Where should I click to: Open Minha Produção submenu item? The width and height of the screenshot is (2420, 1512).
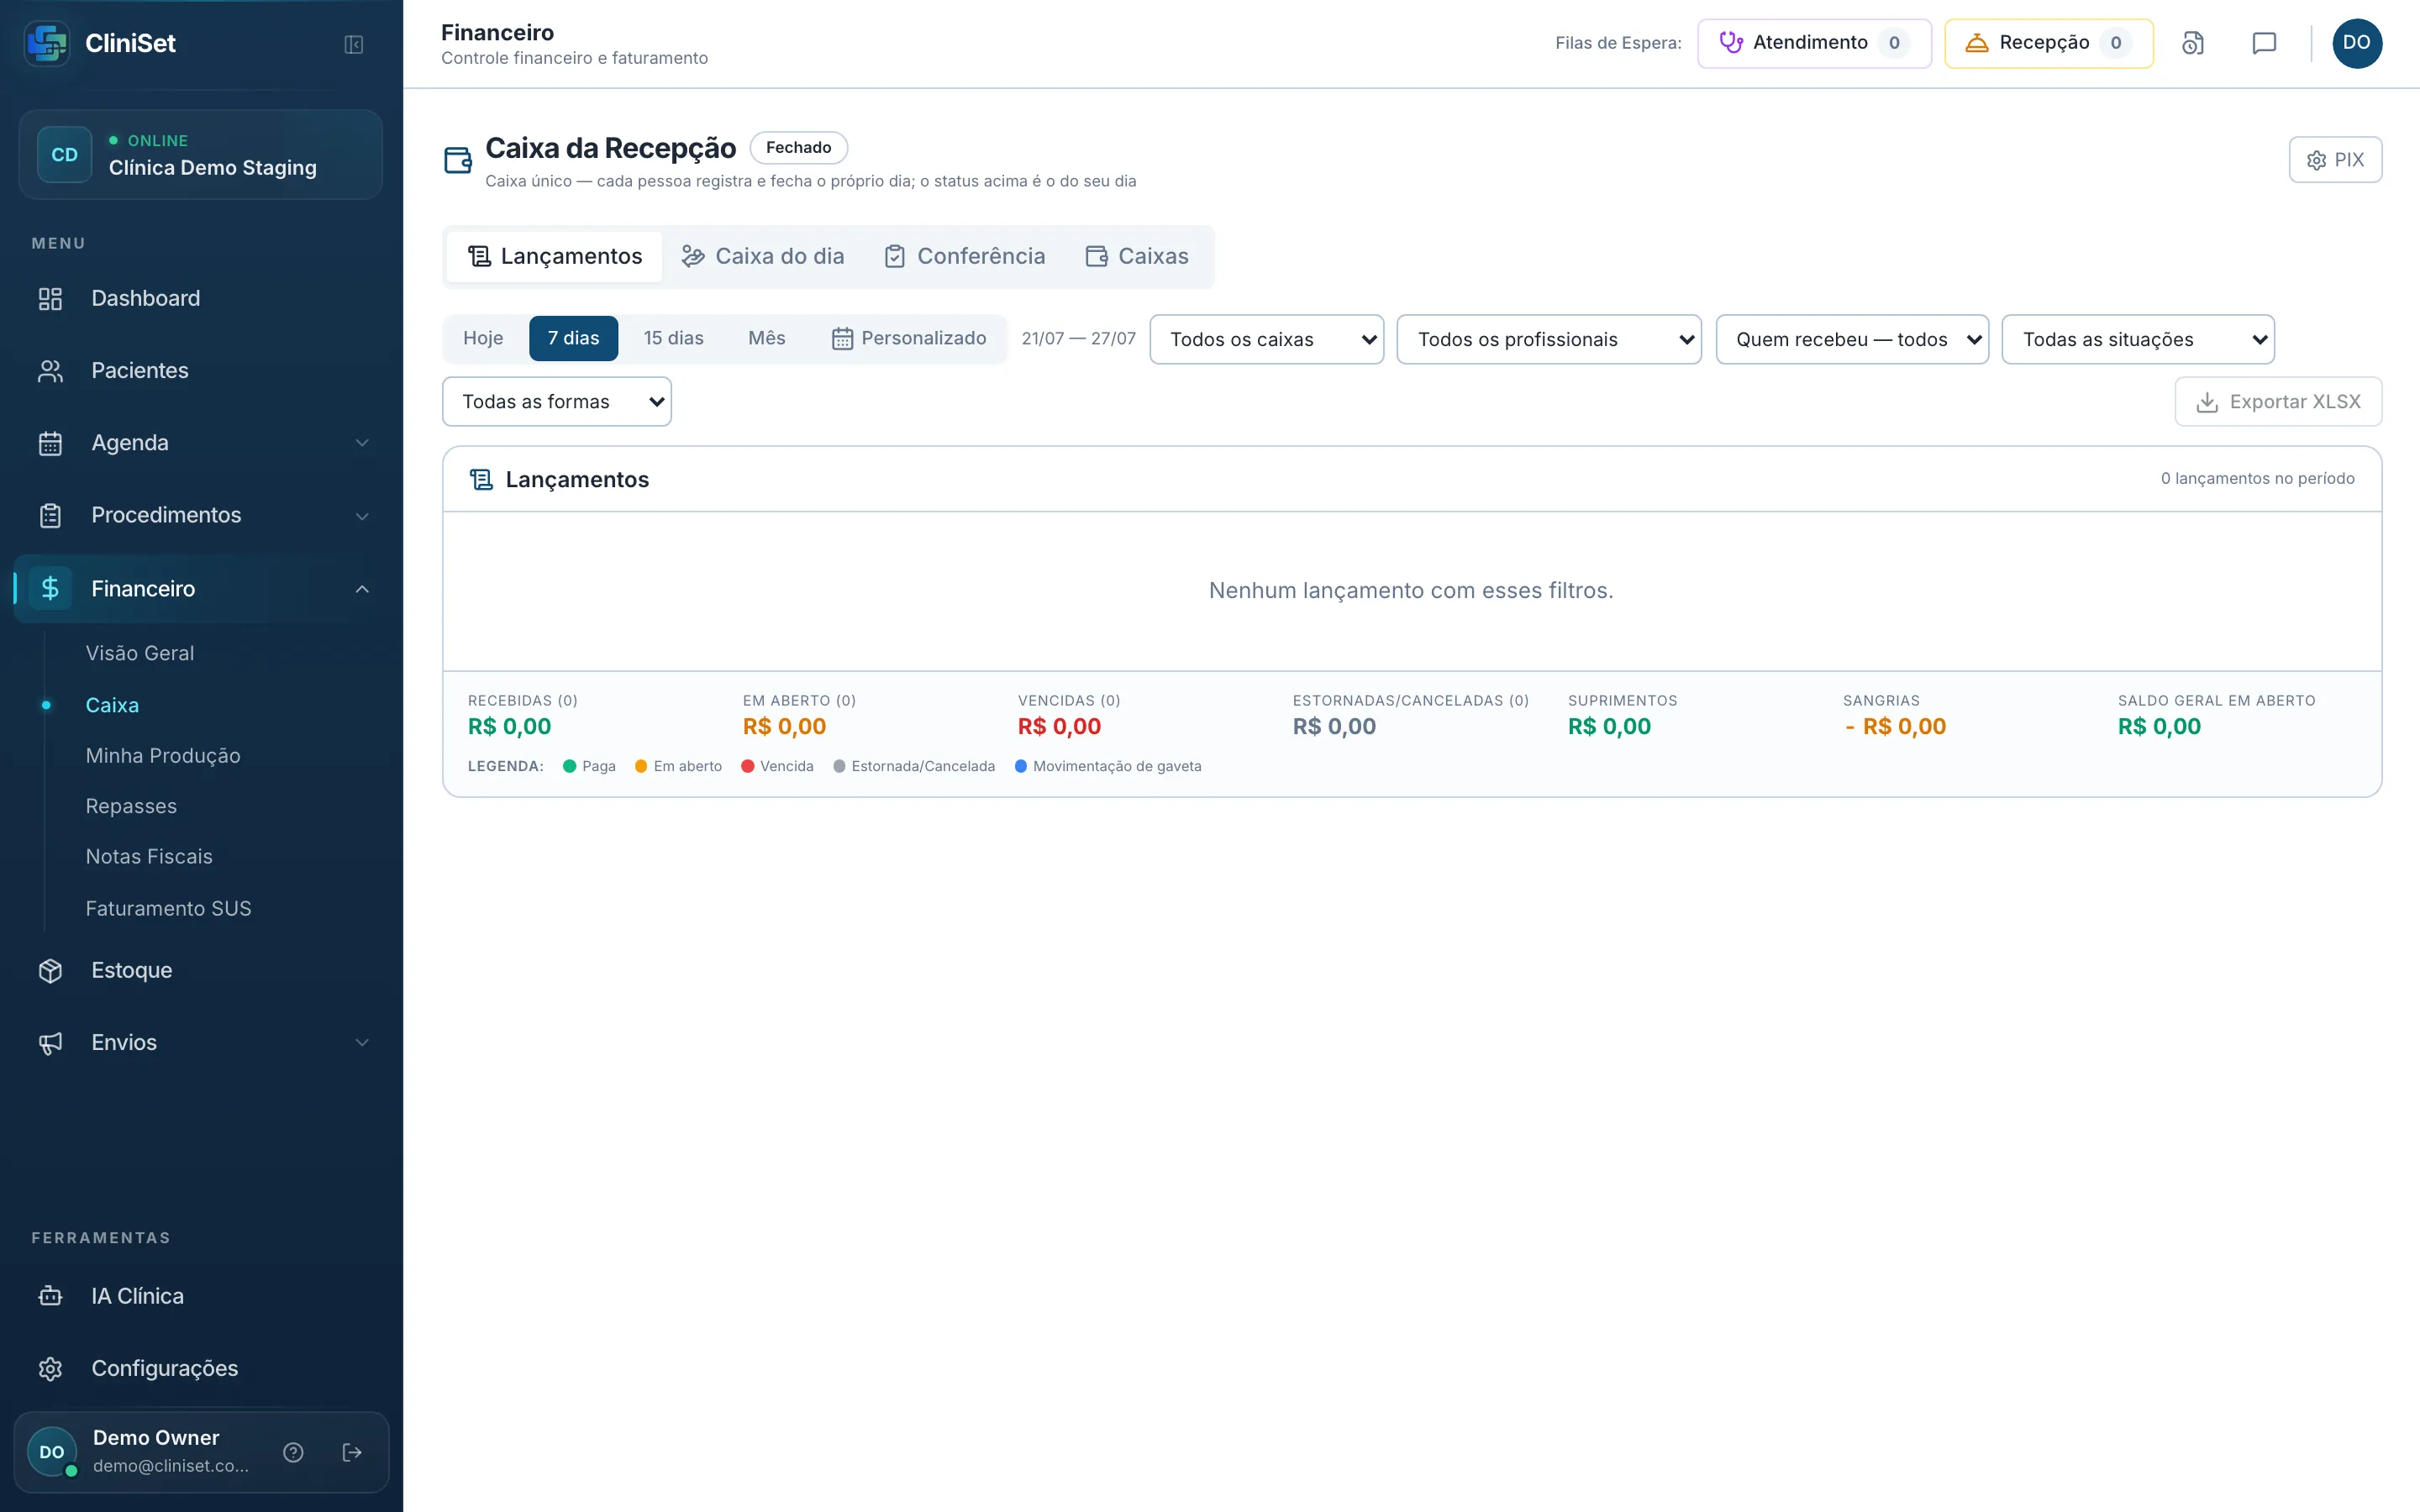(163, 756)
